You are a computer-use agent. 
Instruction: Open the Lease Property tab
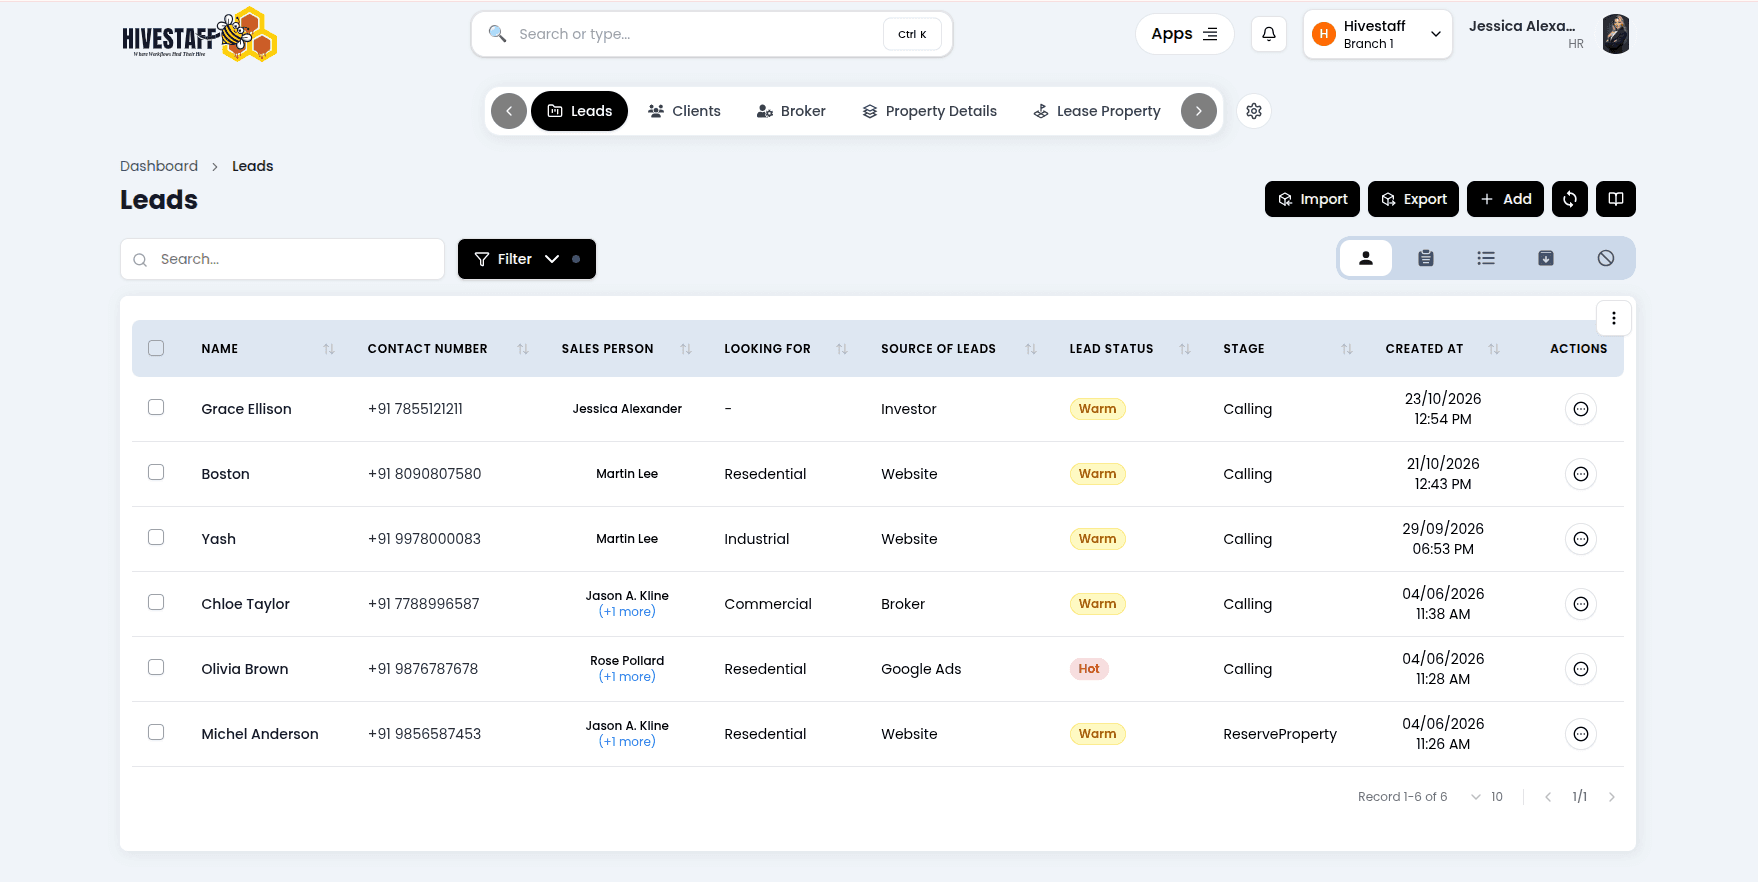(x=1097, y=111)
